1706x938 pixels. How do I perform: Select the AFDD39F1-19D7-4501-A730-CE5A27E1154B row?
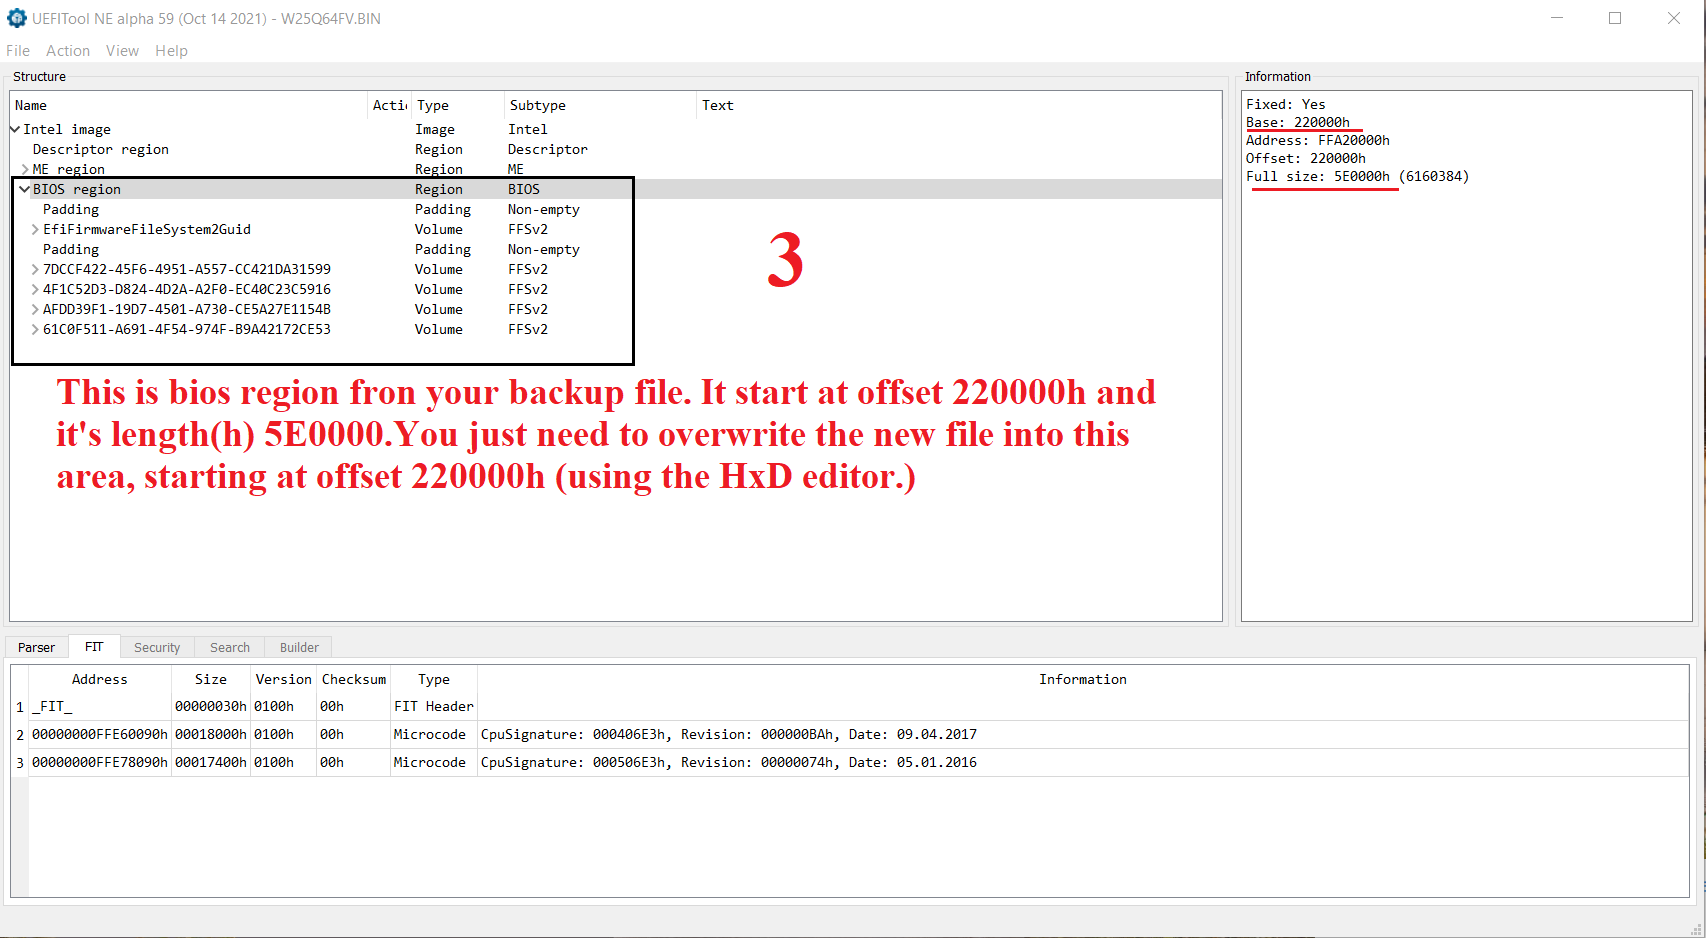click(616, 309)
